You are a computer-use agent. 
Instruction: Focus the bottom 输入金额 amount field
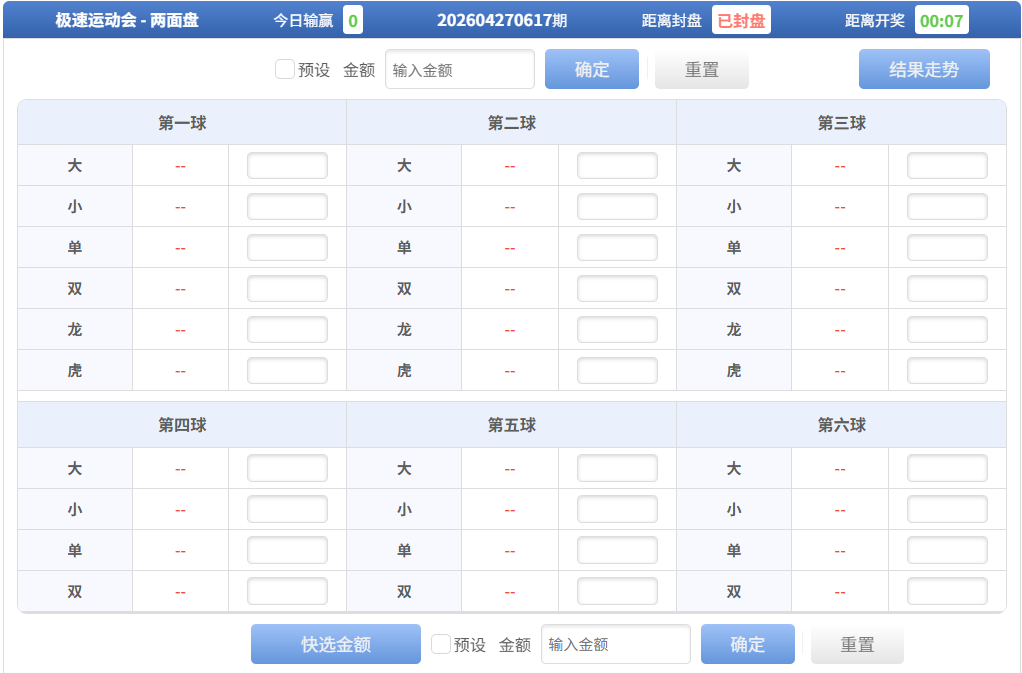tap(616, 645)
